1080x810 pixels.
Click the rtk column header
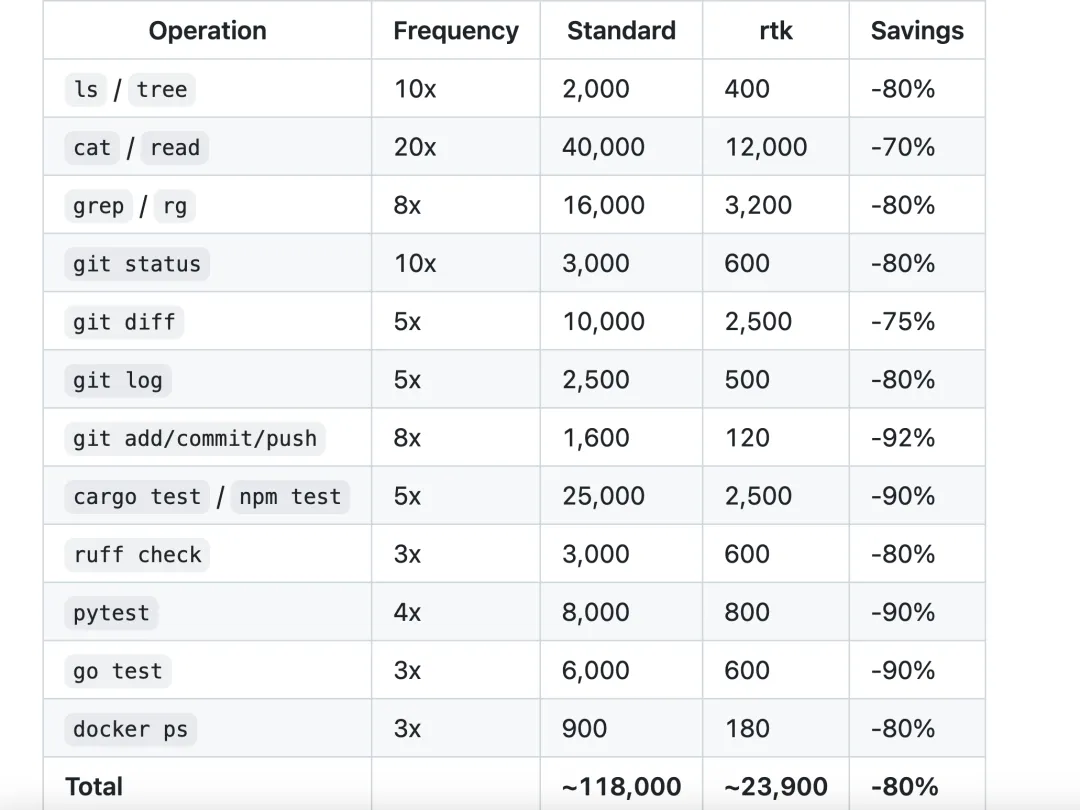(x=775, y=31)
